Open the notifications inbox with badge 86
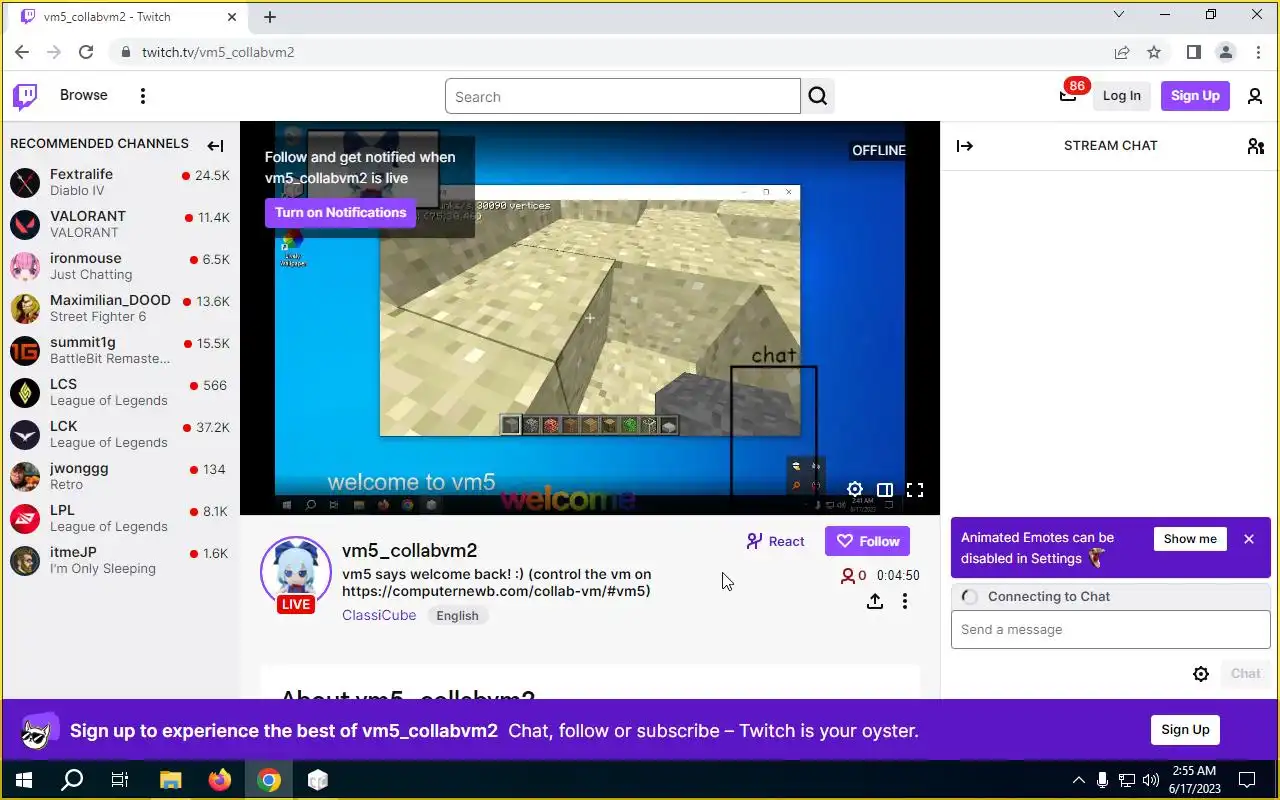The image size is (1280, 800). (1068, 96)
